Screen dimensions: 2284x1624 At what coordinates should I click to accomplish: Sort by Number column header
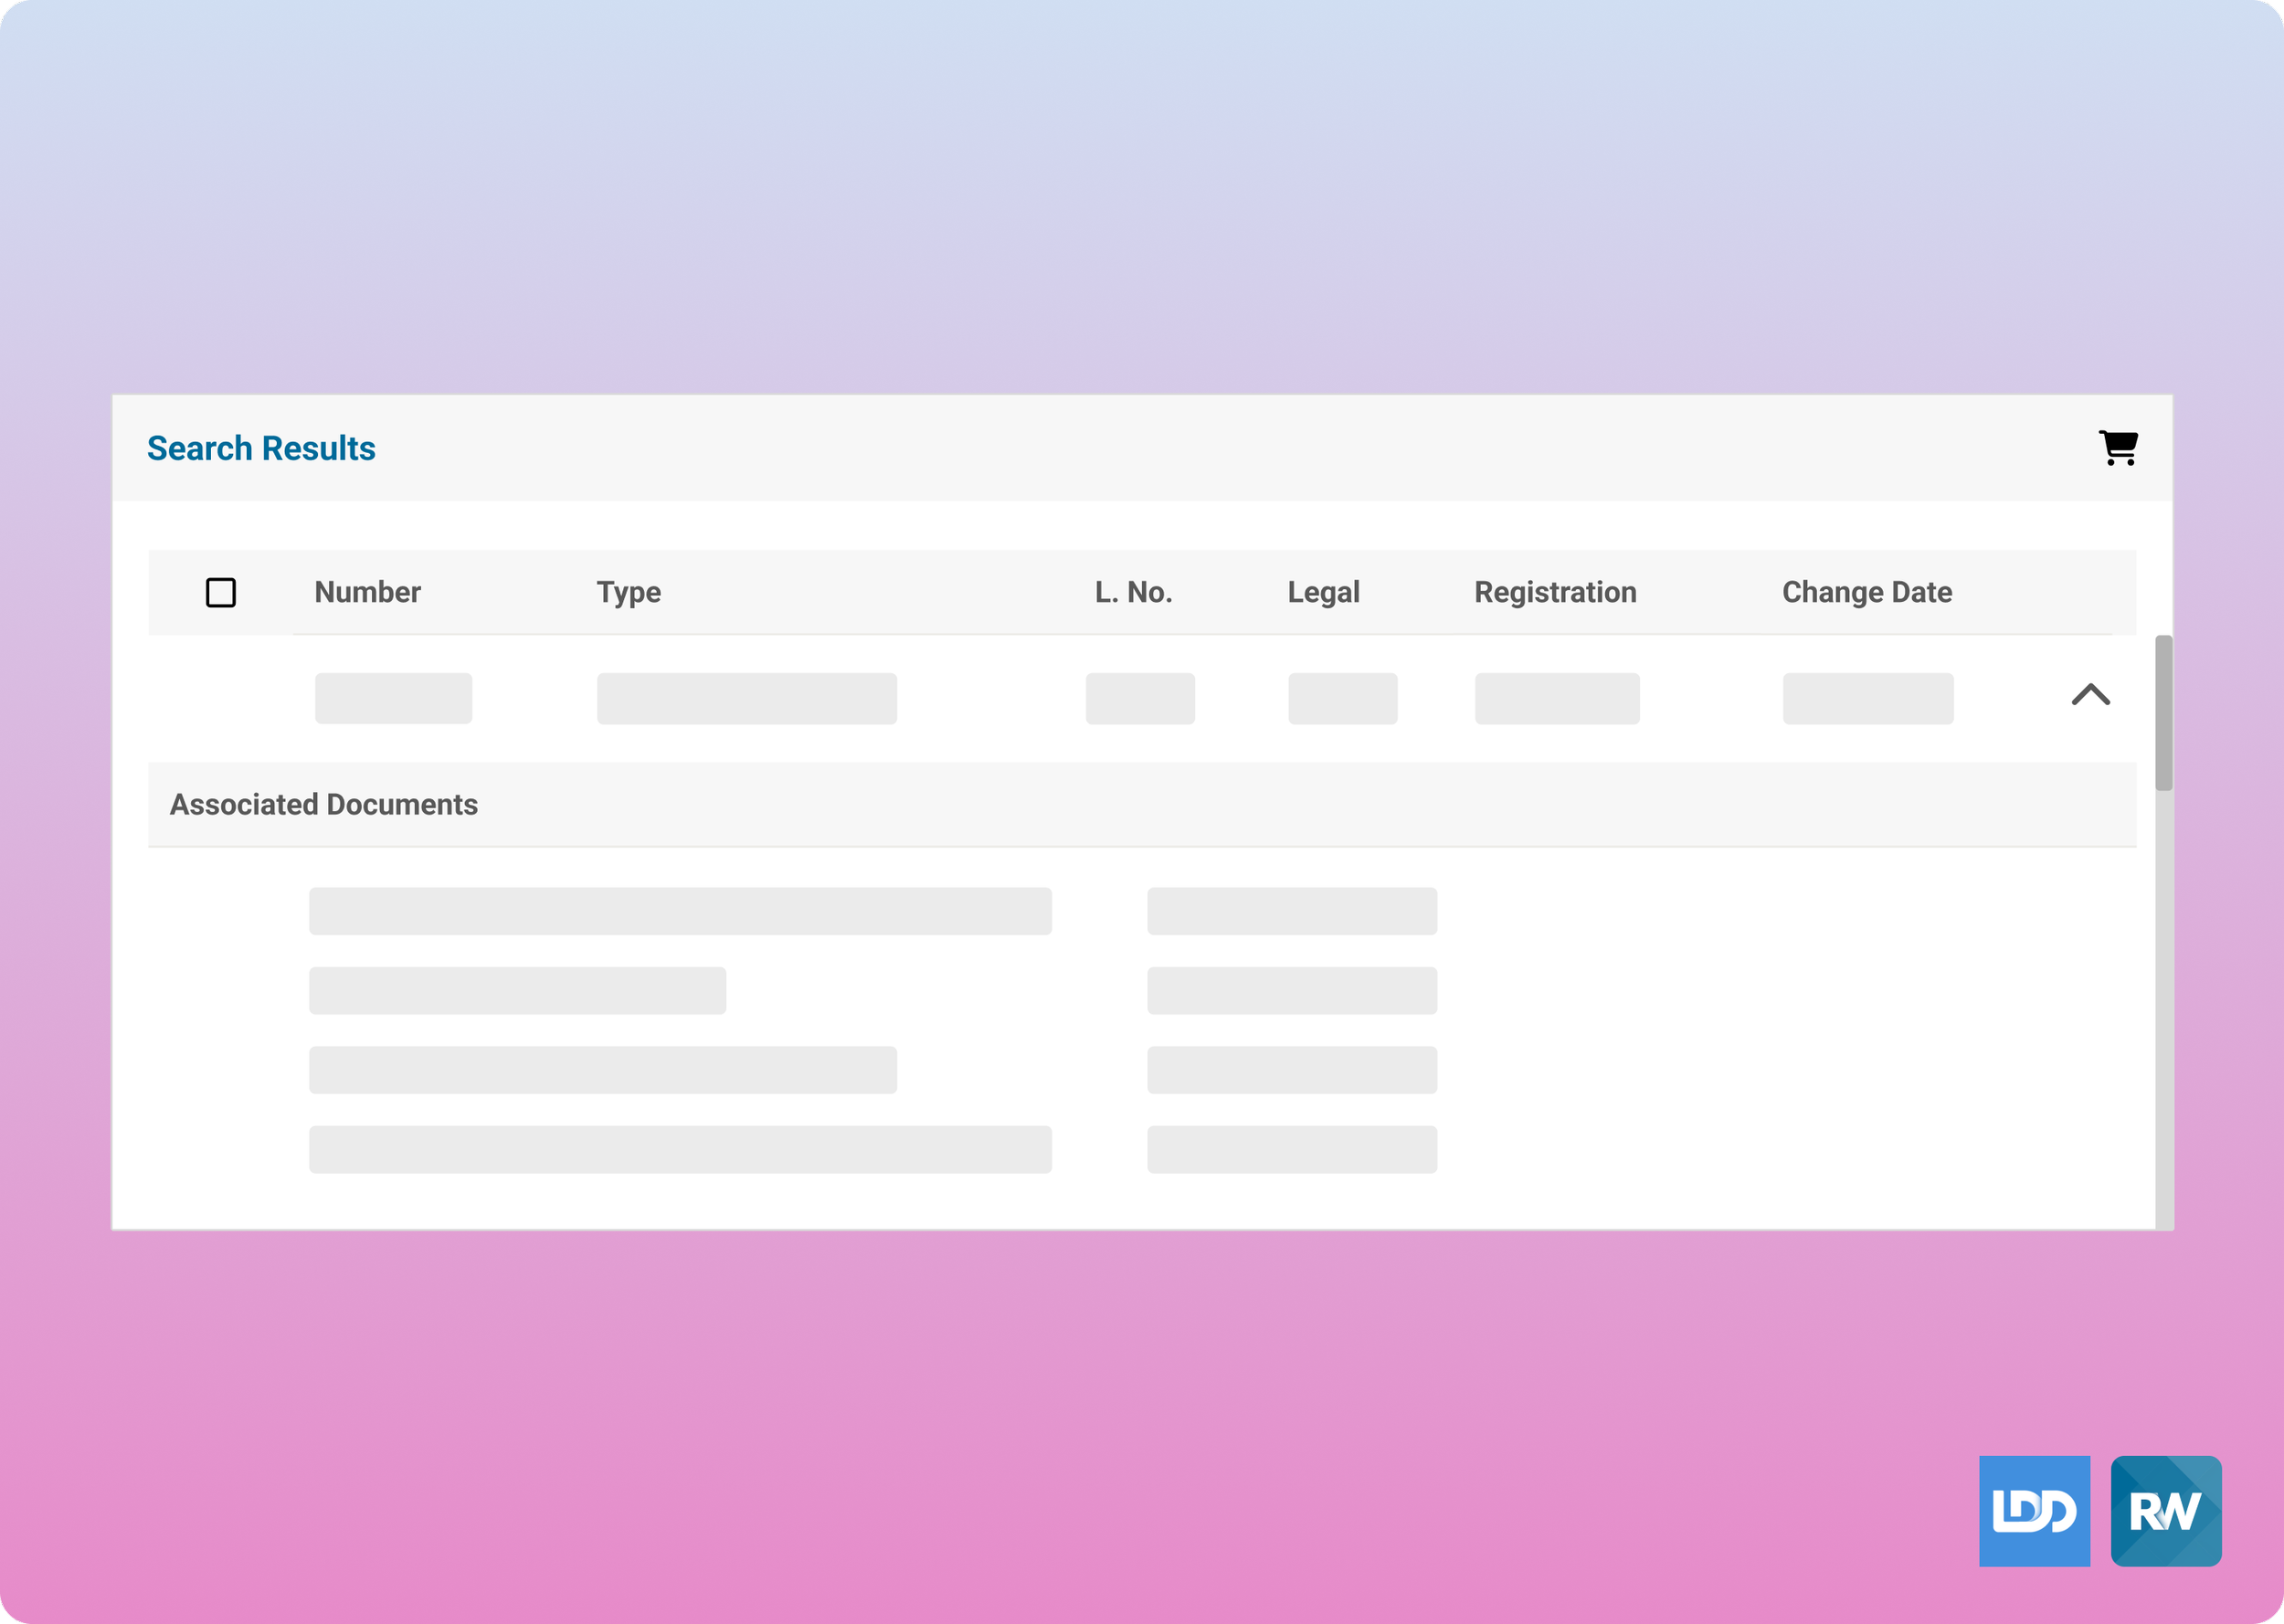pyautogui.click(x=367, y=592)
